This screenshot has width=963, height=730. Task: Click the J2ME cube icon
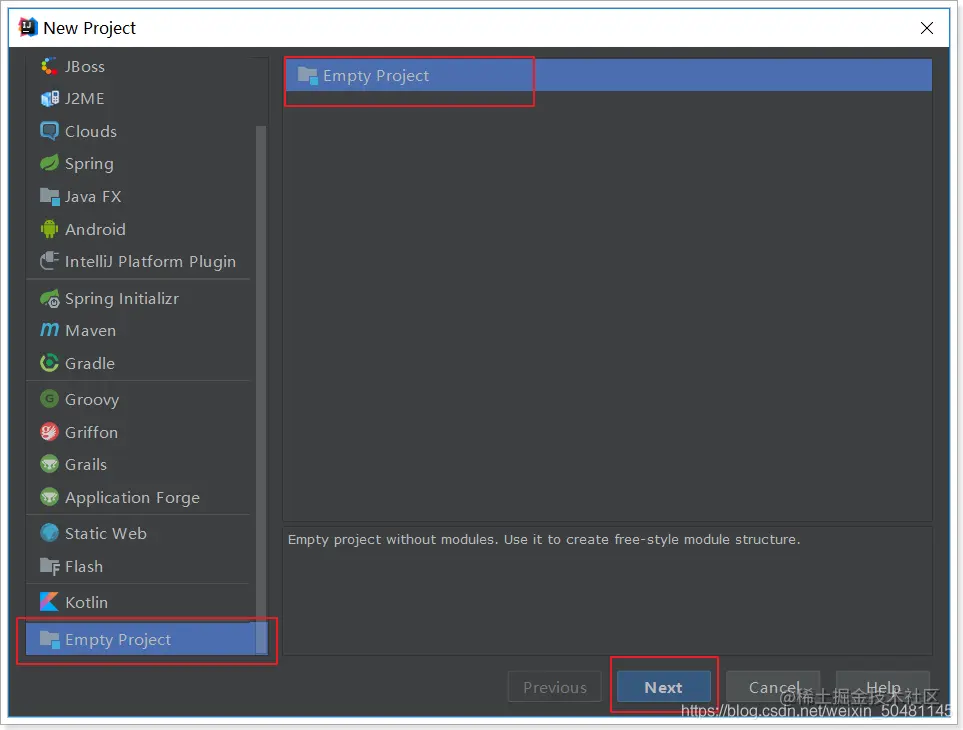[49, 98]
